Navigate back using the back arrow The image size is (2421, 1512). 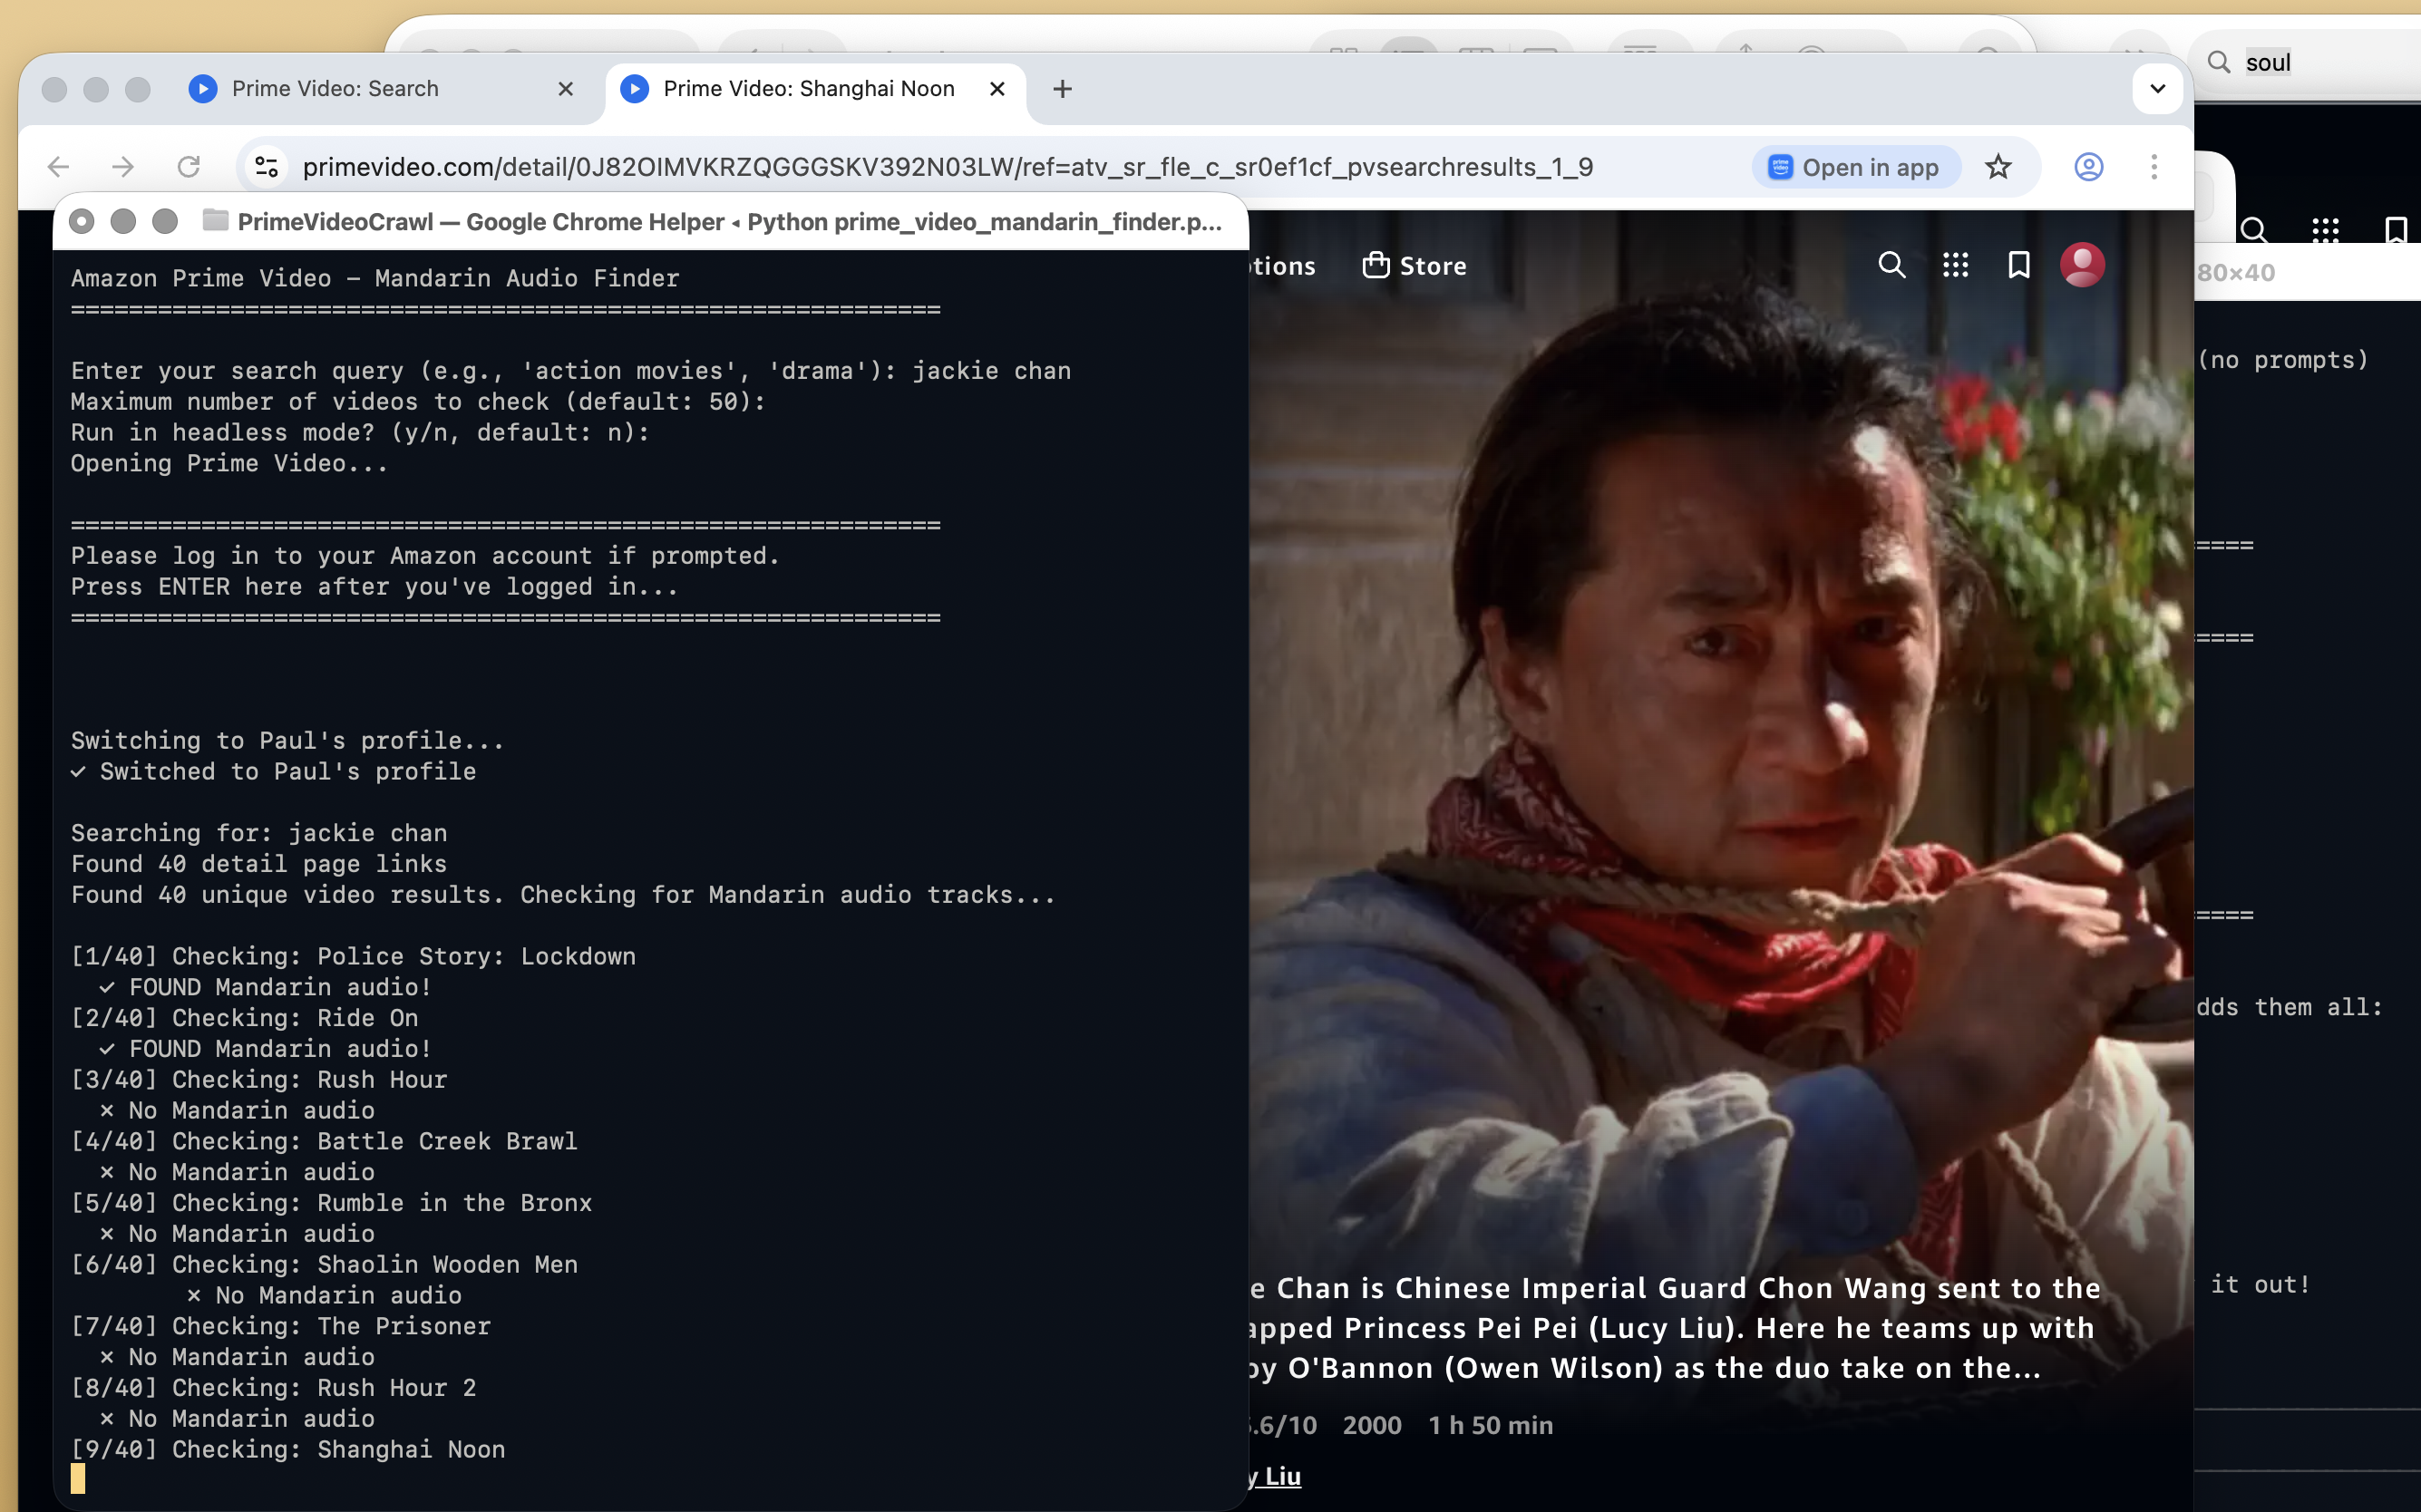[57, 166]
